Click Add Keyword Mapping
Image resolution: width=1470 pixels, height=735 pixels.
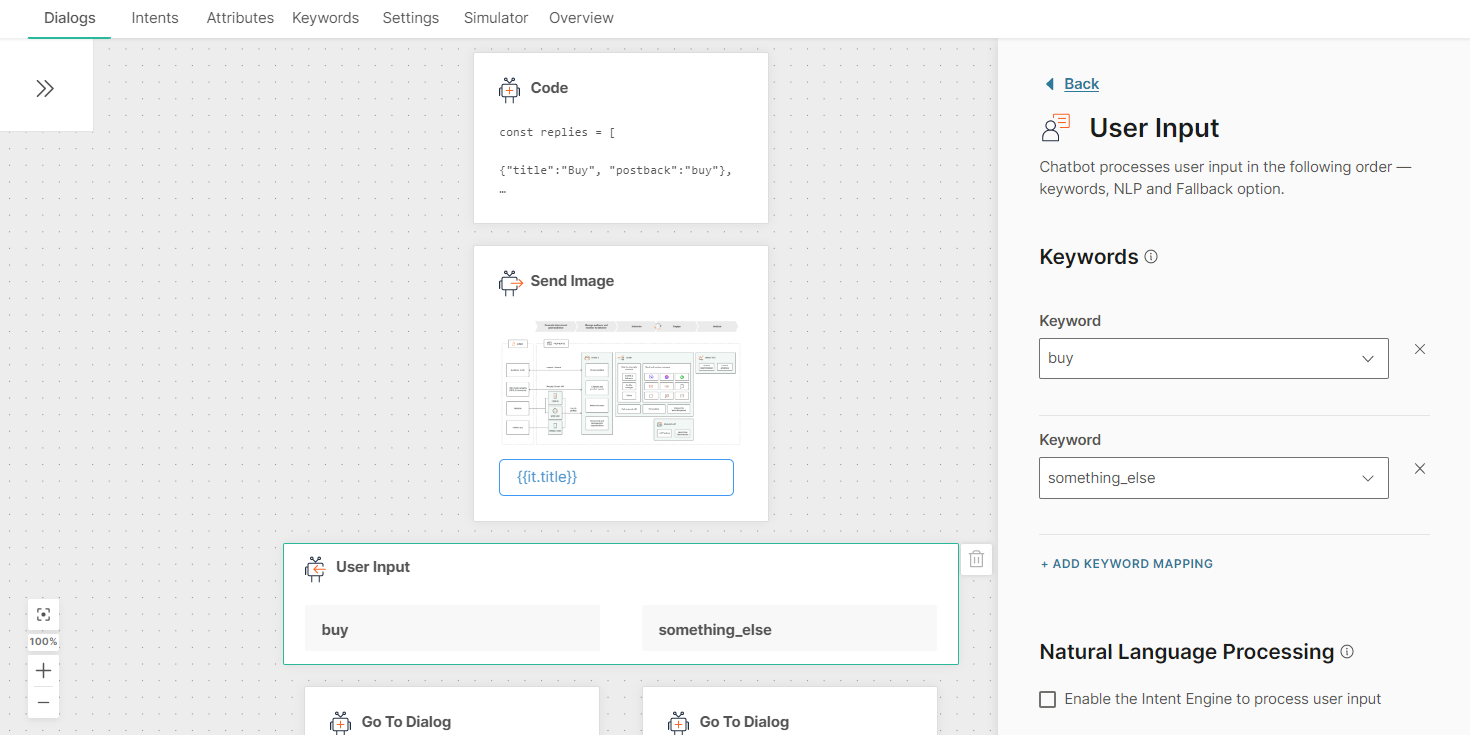point(1127,564)
